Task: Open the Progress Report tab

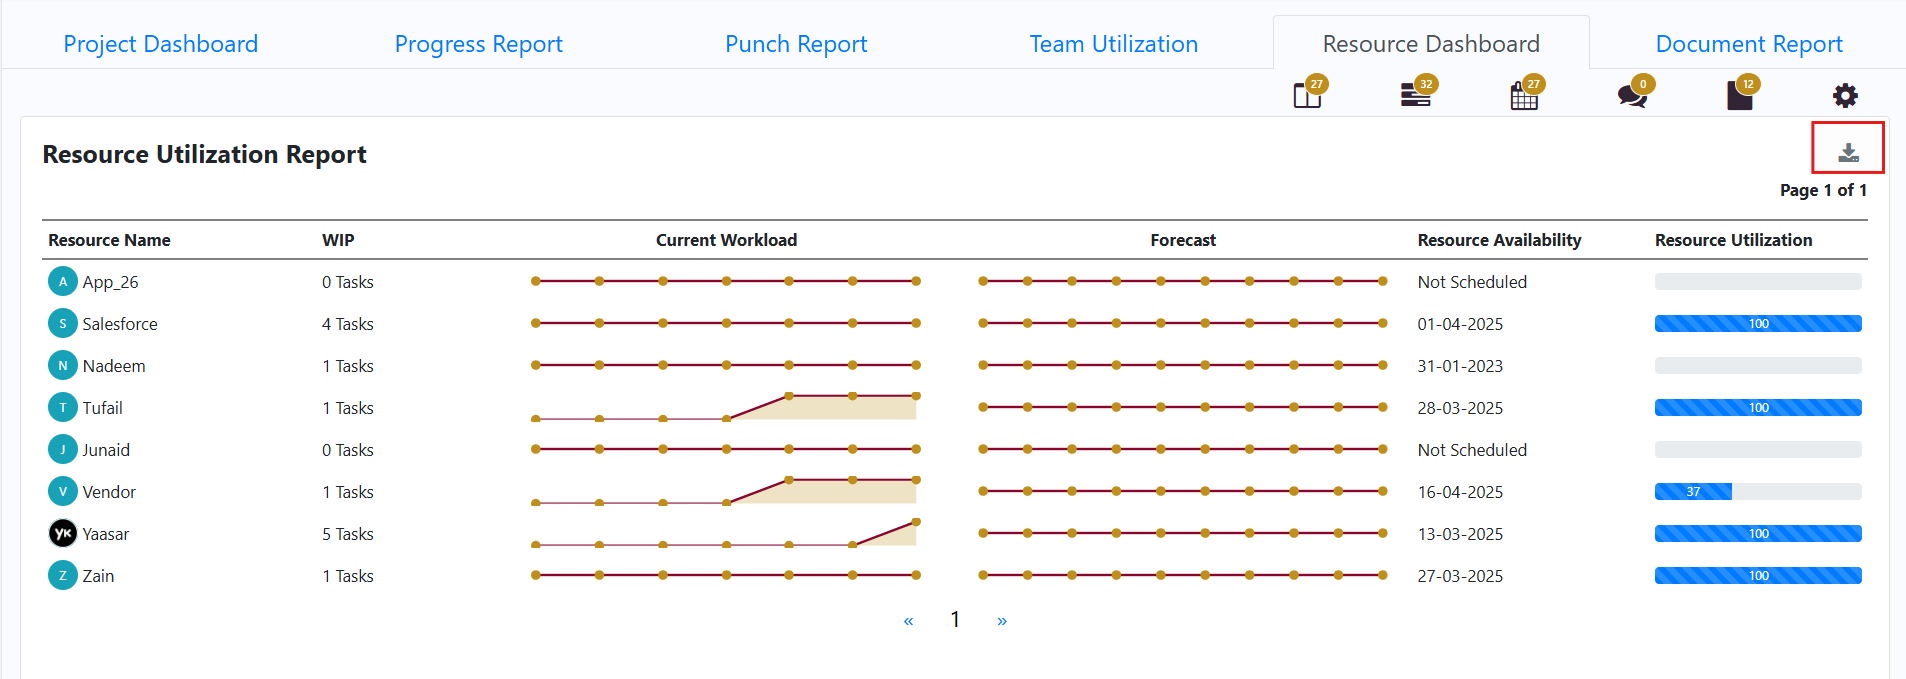Action: [478, 44]
